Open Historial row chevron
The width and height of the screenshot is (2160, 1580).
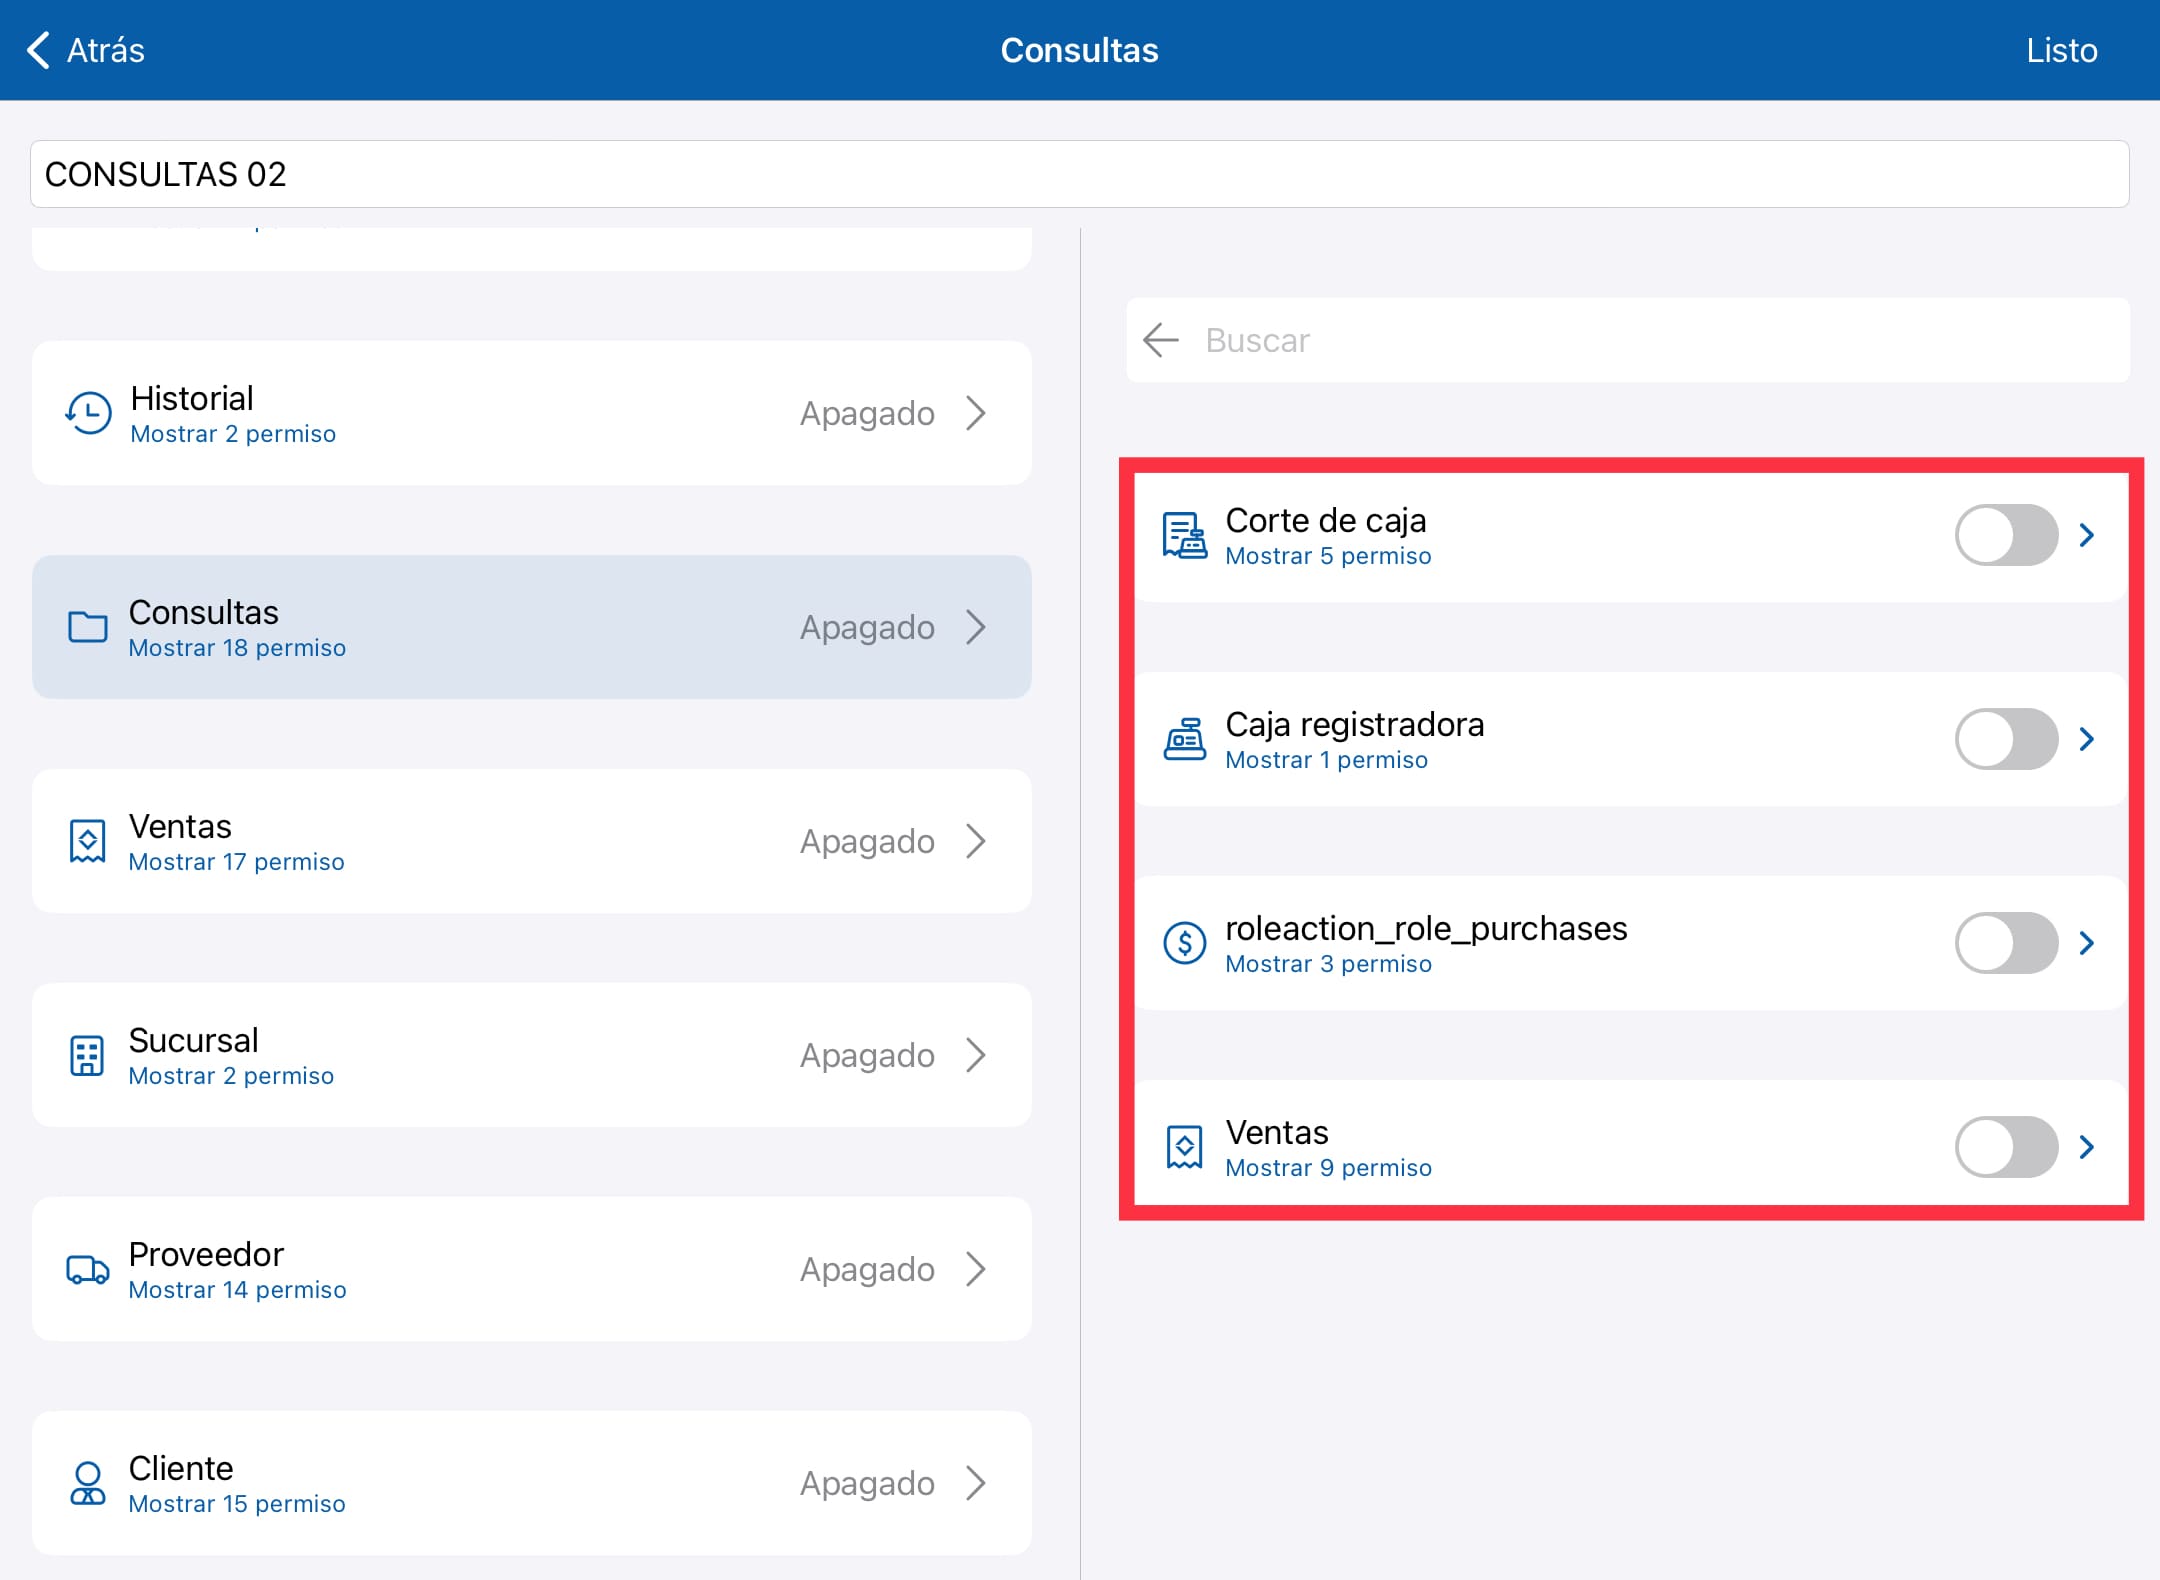pyautogui.click(x=976, y=413)
